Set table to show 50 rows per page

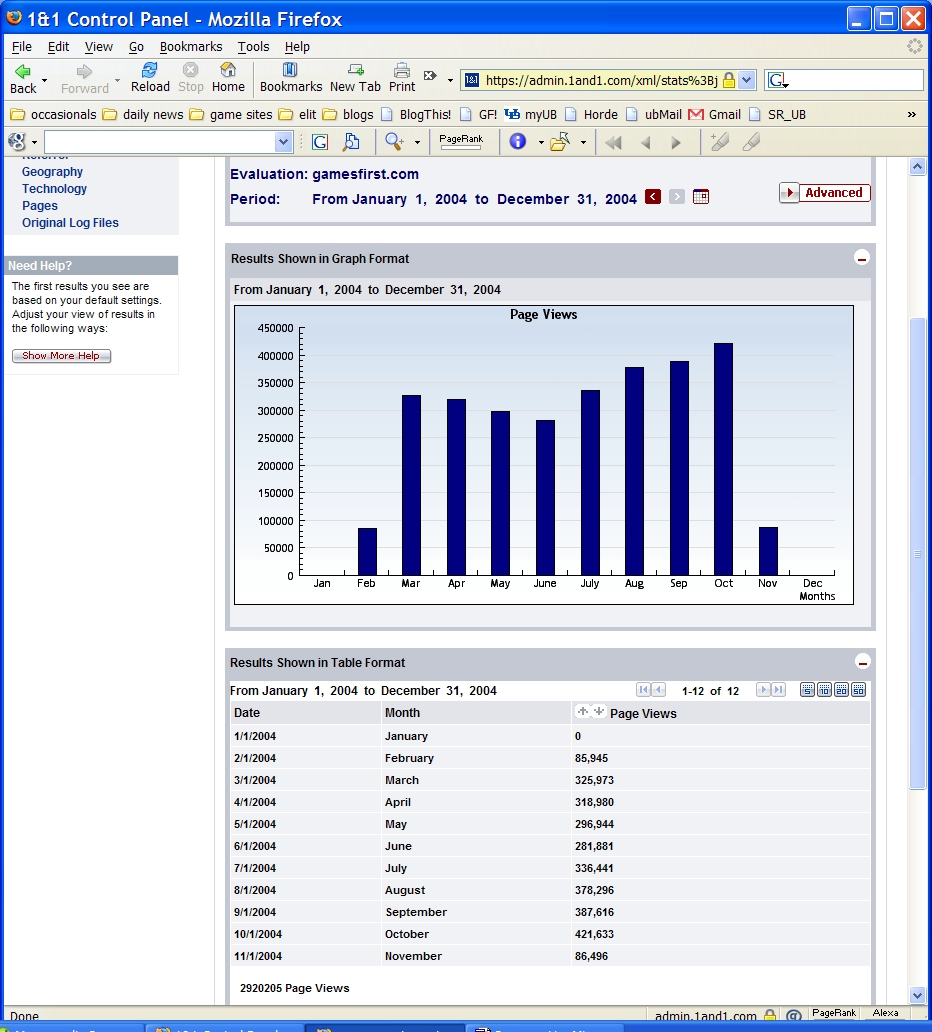coord(858,689)
